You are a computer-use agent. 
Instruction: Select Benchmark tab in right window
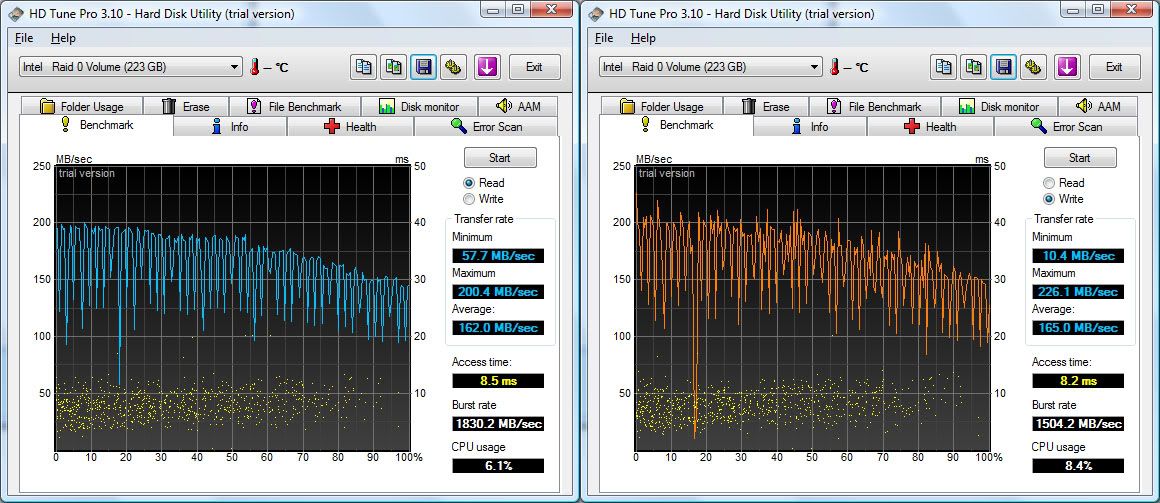tap(677, 125)
